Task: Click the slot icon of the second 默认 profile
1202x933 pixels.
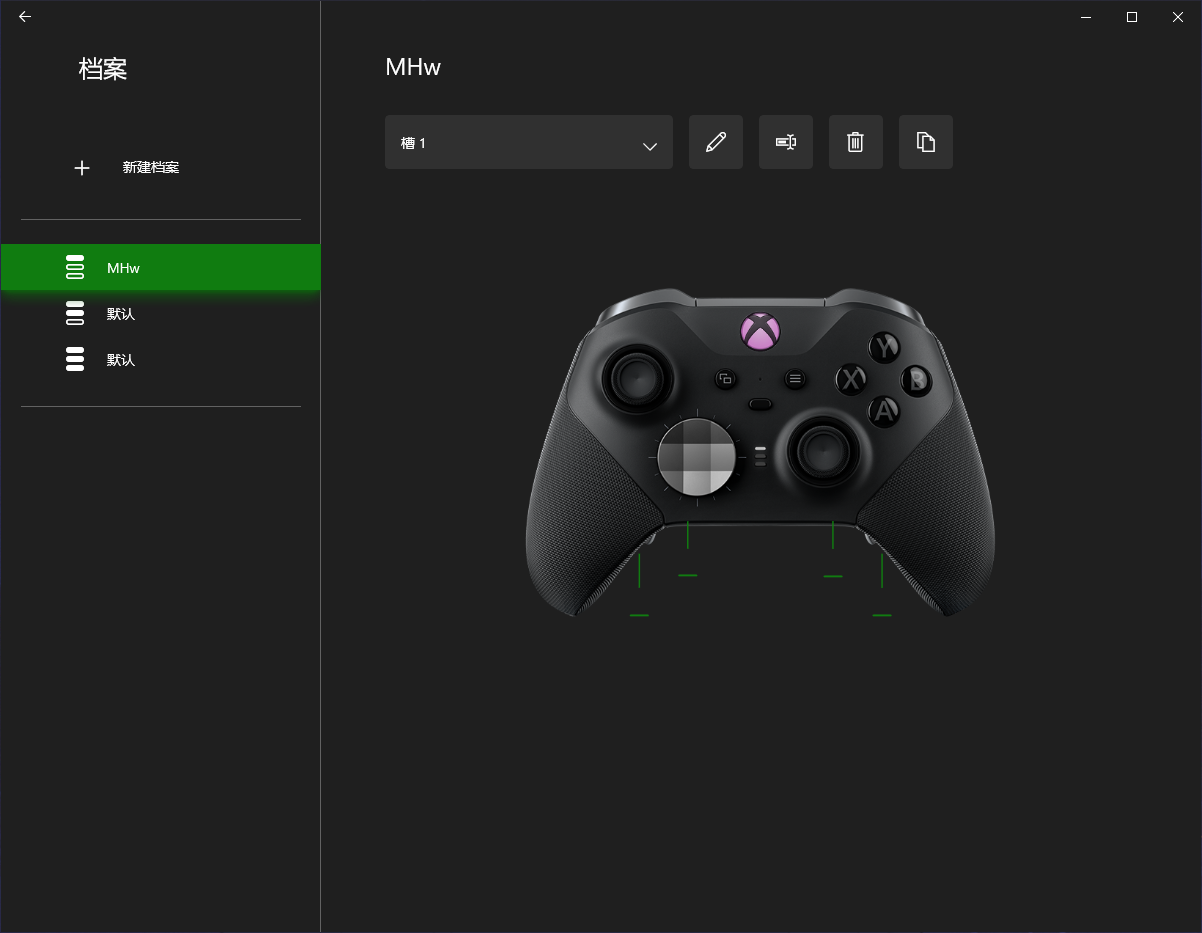Action: click(75, 359)
